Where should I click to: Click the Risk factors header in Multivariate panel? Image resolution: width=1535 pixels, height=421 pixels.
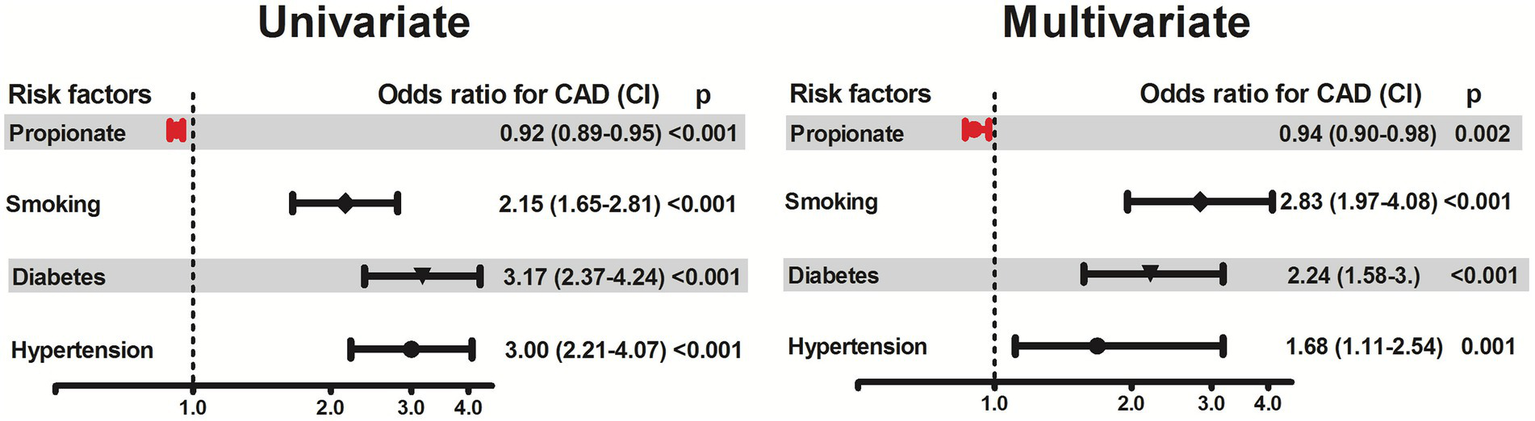tap(860, 95)
